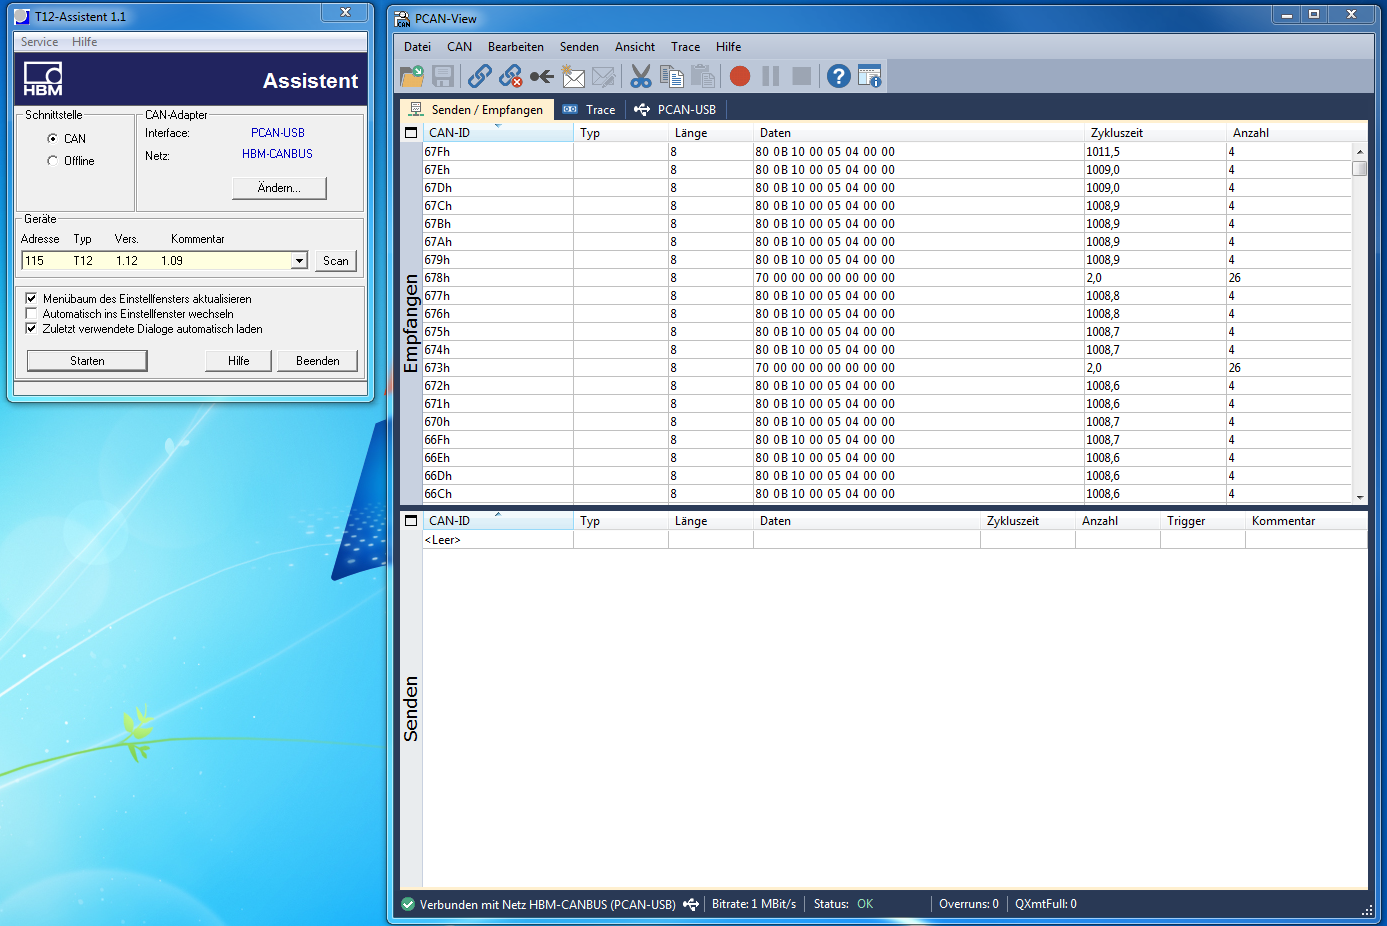Click Overruns: 0 in status bar
The height and width of the screenshot is (926, 1387).
click(968, 904)
